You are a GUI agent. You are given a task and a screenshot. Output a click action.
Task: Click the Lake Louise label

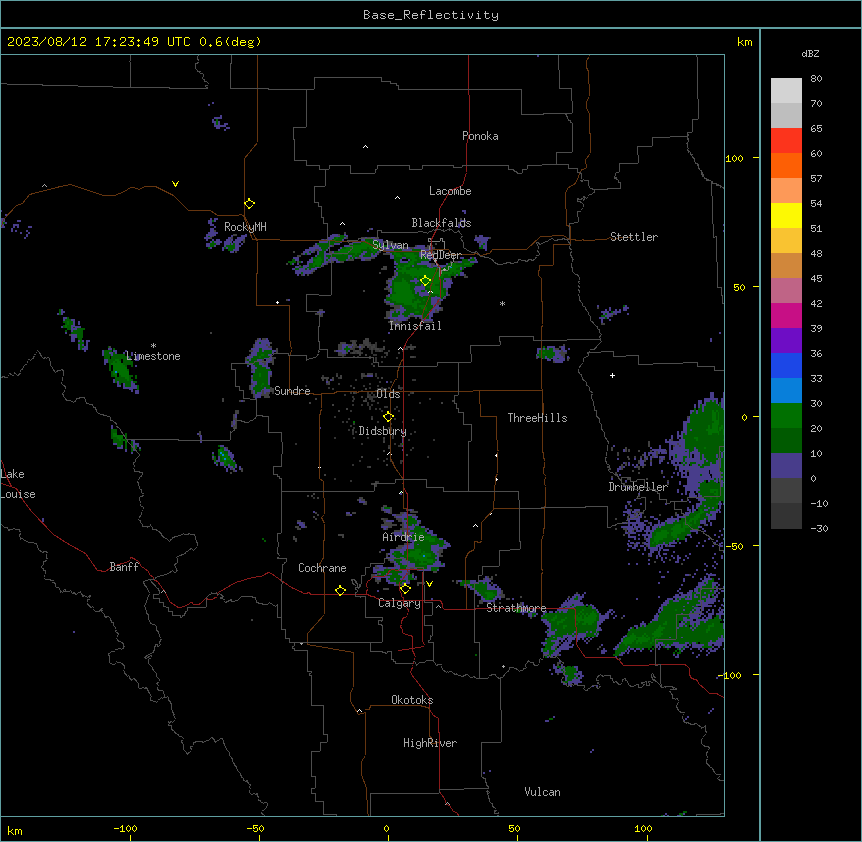pos(18,484)
